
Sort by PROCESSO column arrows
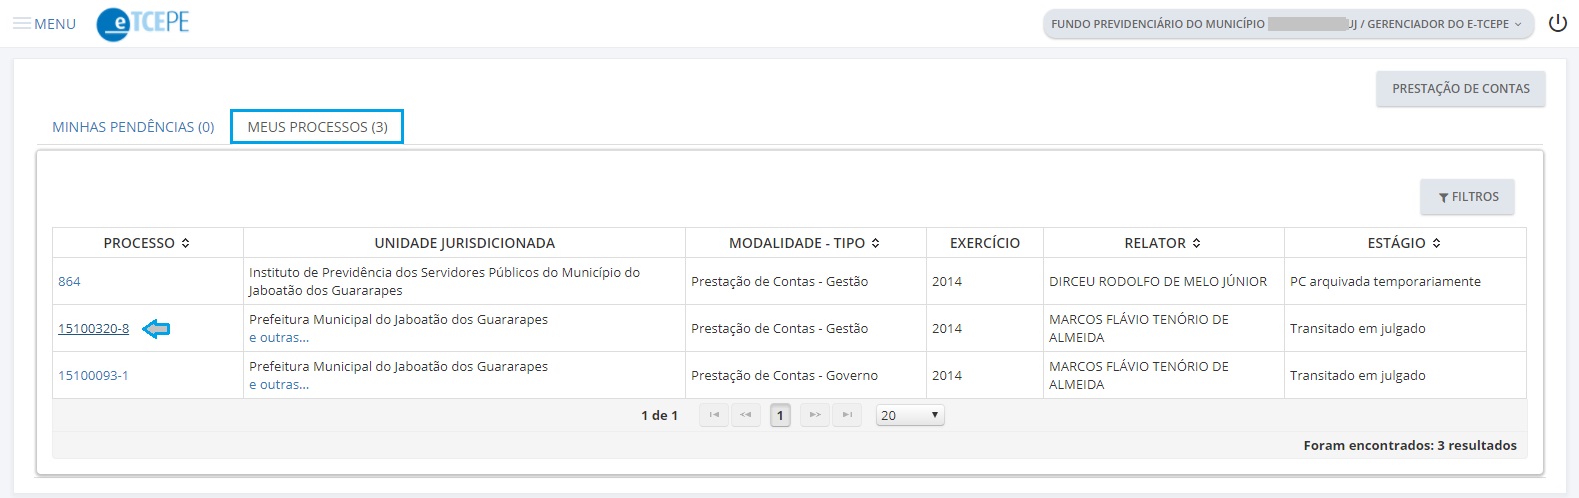point(186,243)
